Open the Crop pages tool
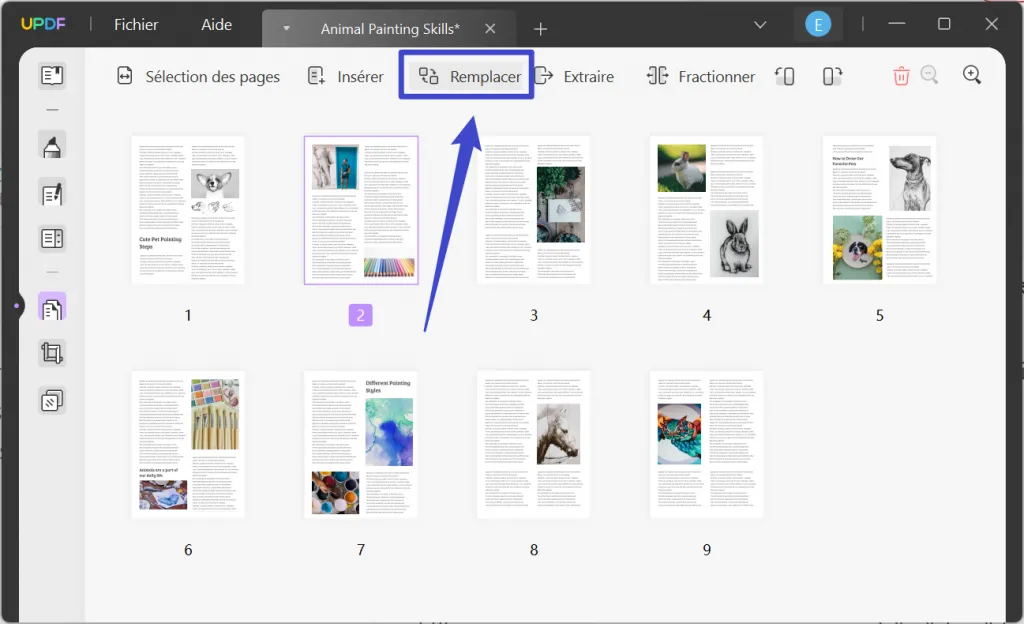Viewport: 1024px width, 624px height. [x=51, y=353]
